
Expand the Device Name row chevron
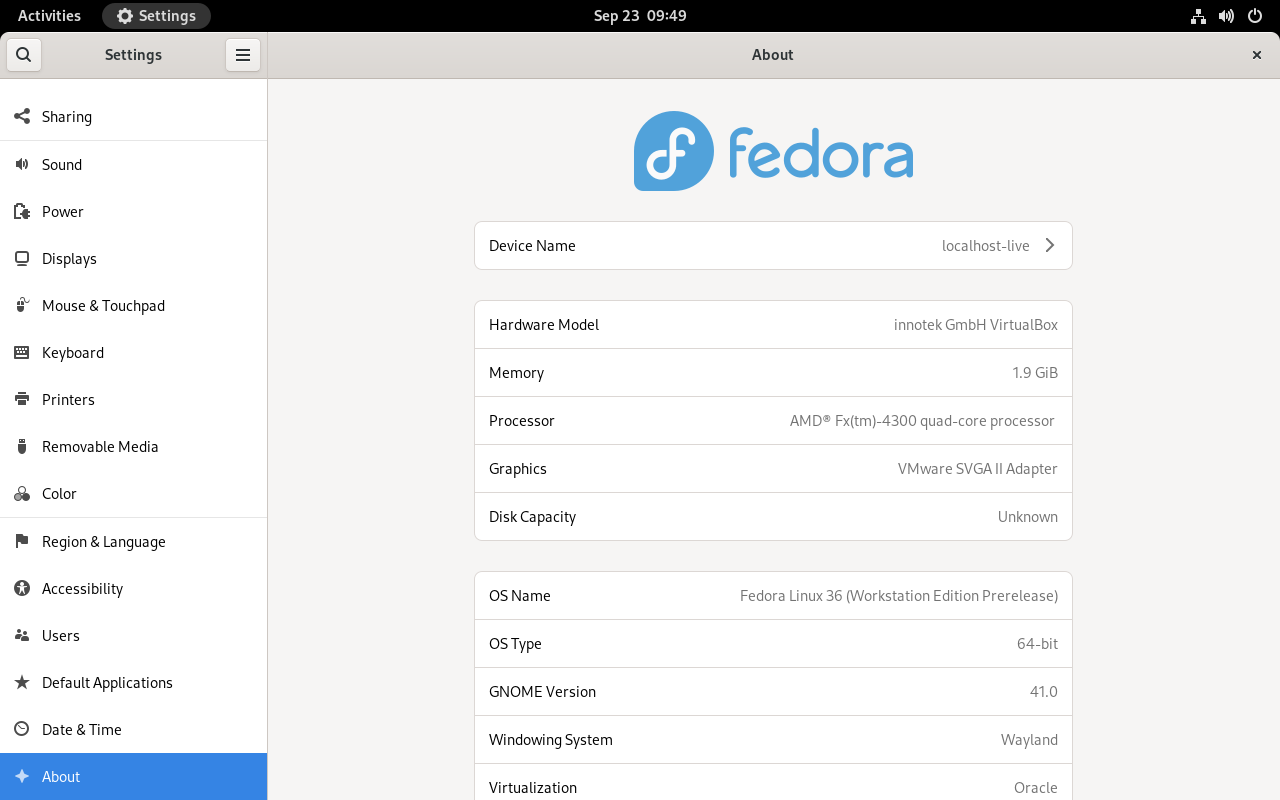tap(1049, 245)
